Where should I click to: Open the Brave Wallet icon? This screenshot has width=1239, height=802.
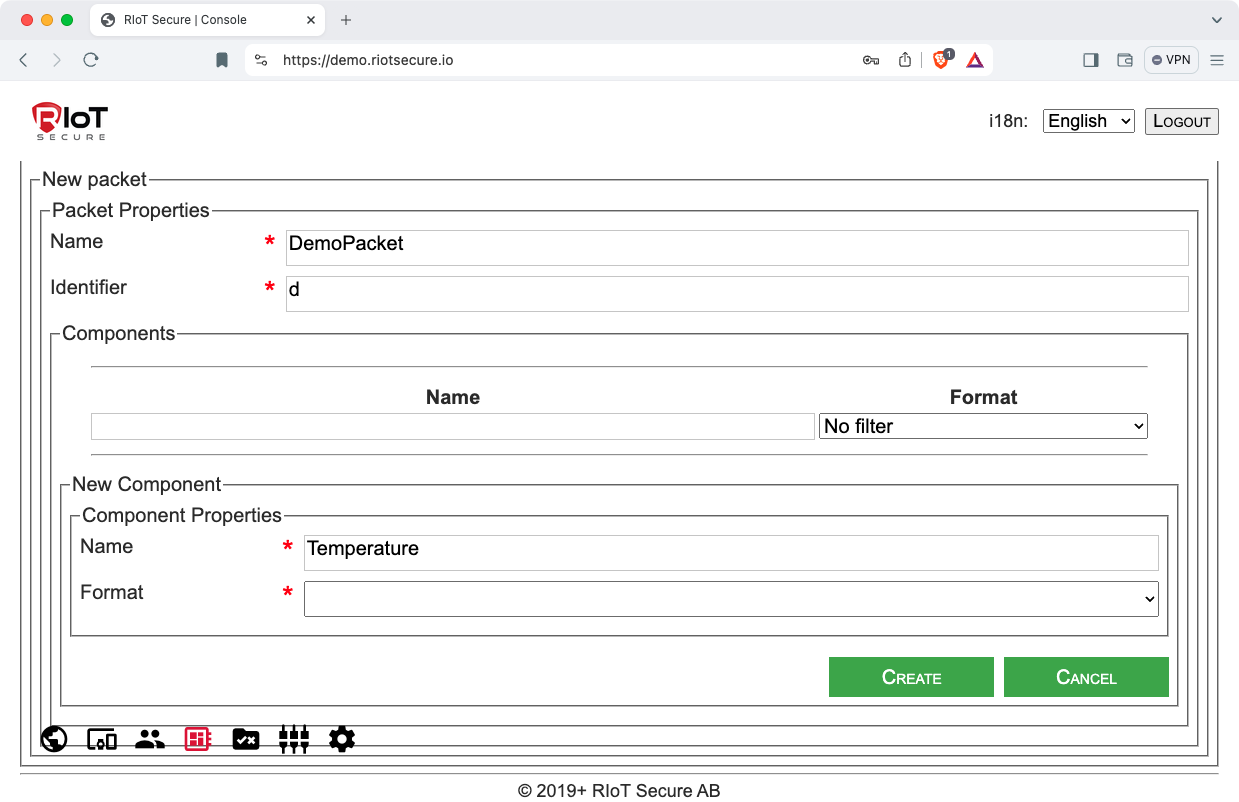click(1125, 60)
